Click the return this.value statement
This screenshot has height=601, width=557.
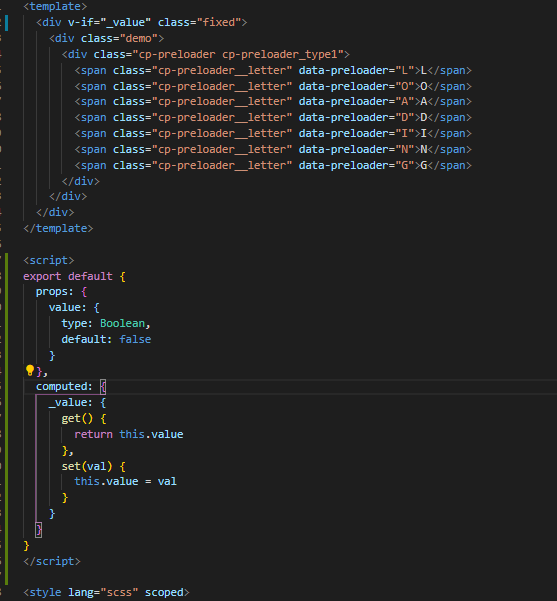tap(129, 434)
